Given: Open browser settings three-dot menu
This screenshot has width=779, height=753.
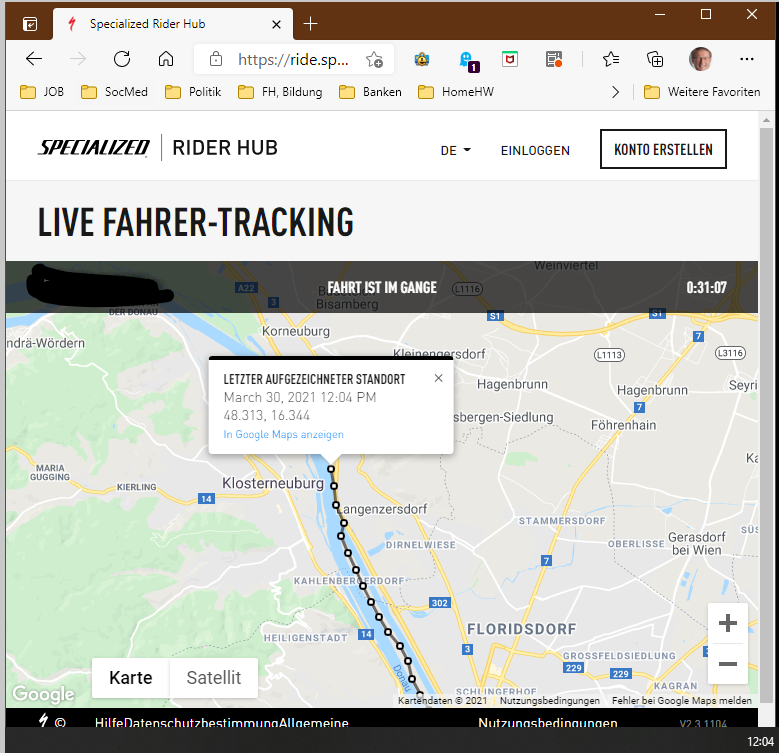Looking at the screenshot, I should [x=747, y=59].
